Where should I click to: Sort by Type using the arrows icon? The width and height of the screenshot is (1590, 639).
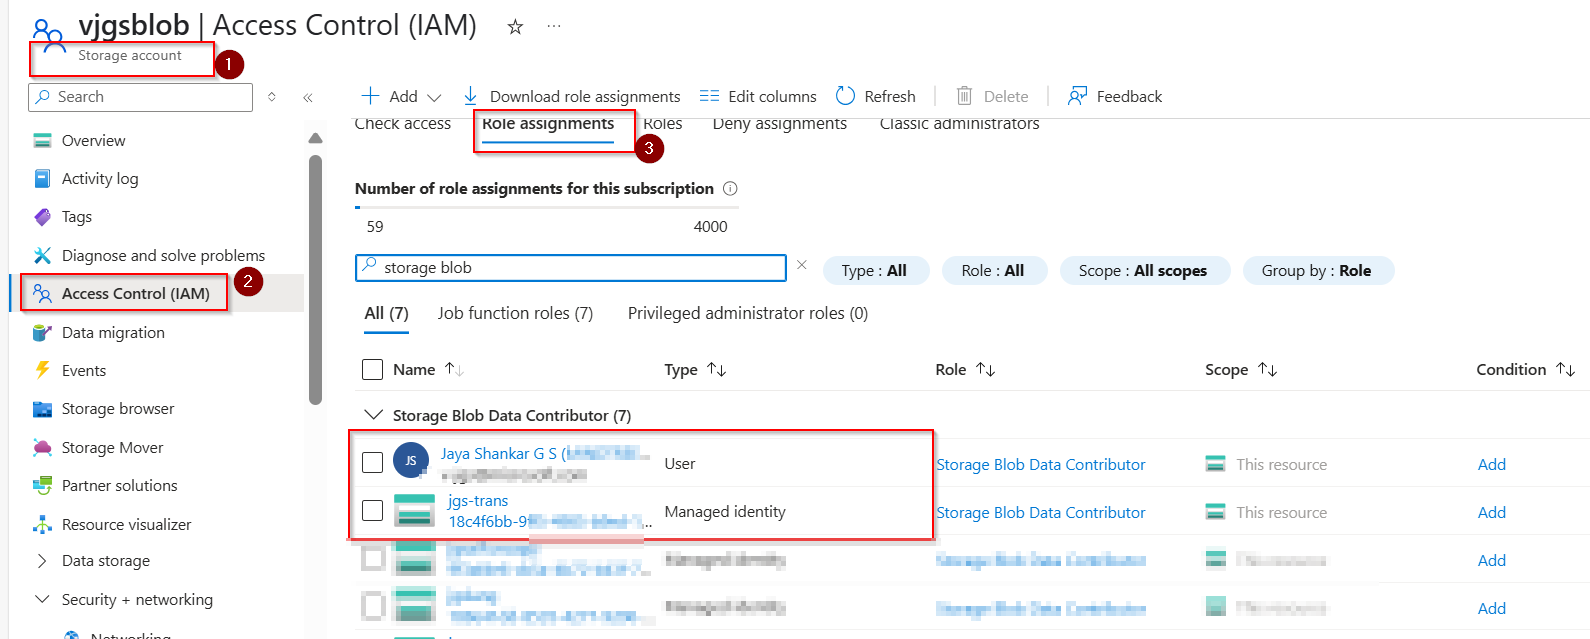pyautogui.click(x=716, y=370)
